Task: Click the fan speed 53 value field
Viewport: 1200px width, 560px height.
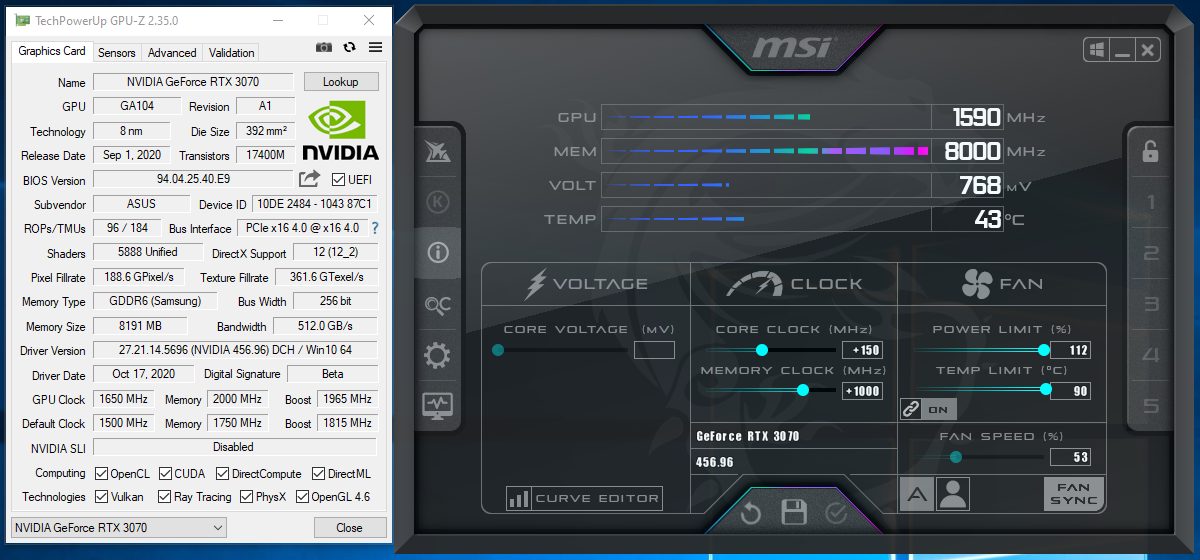Action: 1070,458
